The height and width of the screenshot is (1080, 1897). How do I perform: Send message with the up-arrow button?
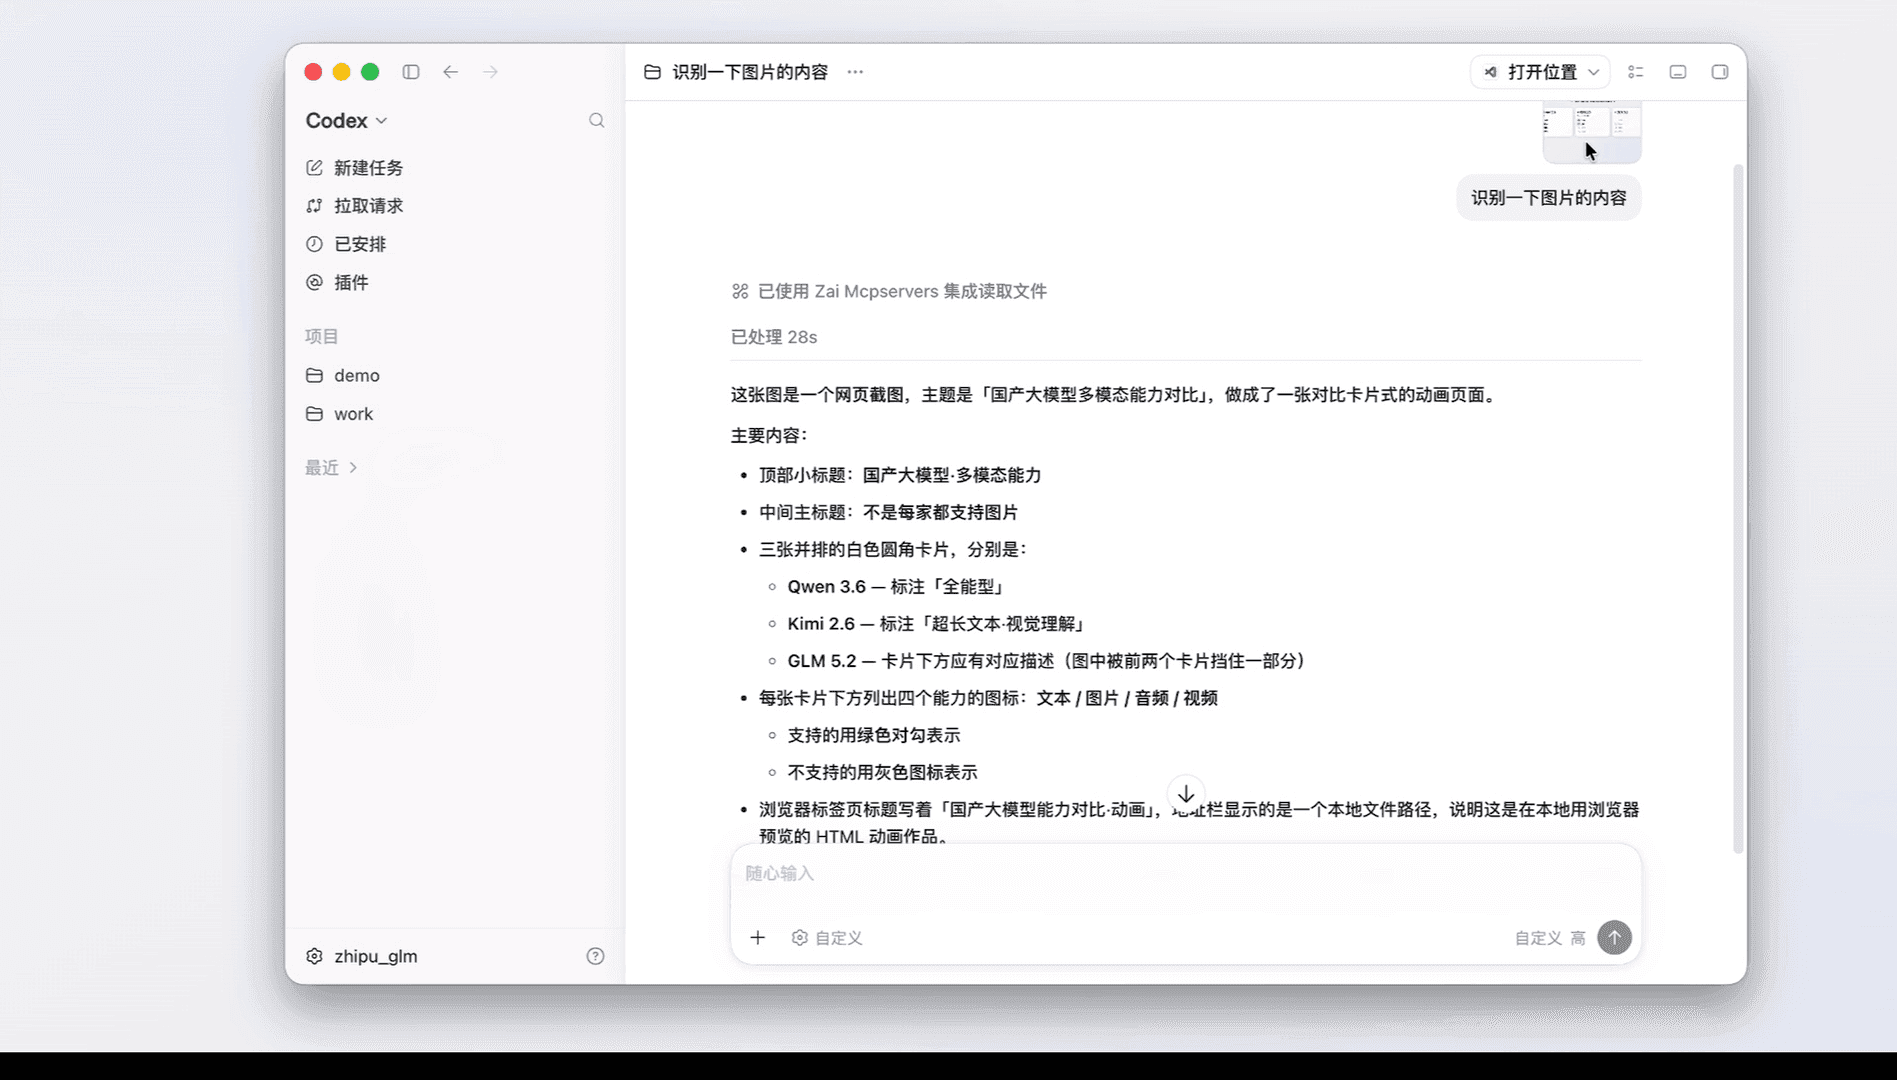tap(1614, 938)
